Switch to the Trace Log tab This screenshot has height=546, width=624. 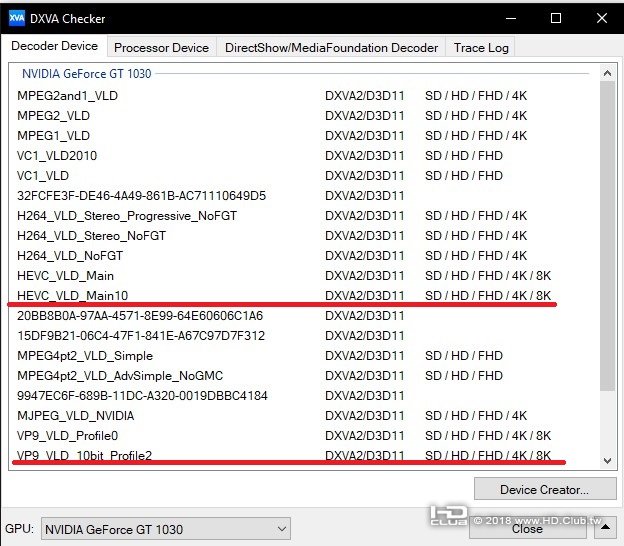[481, 48]
